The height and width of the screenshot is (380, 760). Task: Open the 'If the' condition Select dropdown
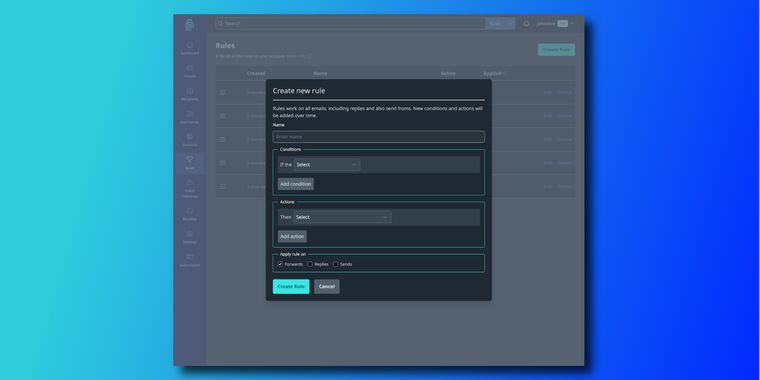tap(327, 165)
